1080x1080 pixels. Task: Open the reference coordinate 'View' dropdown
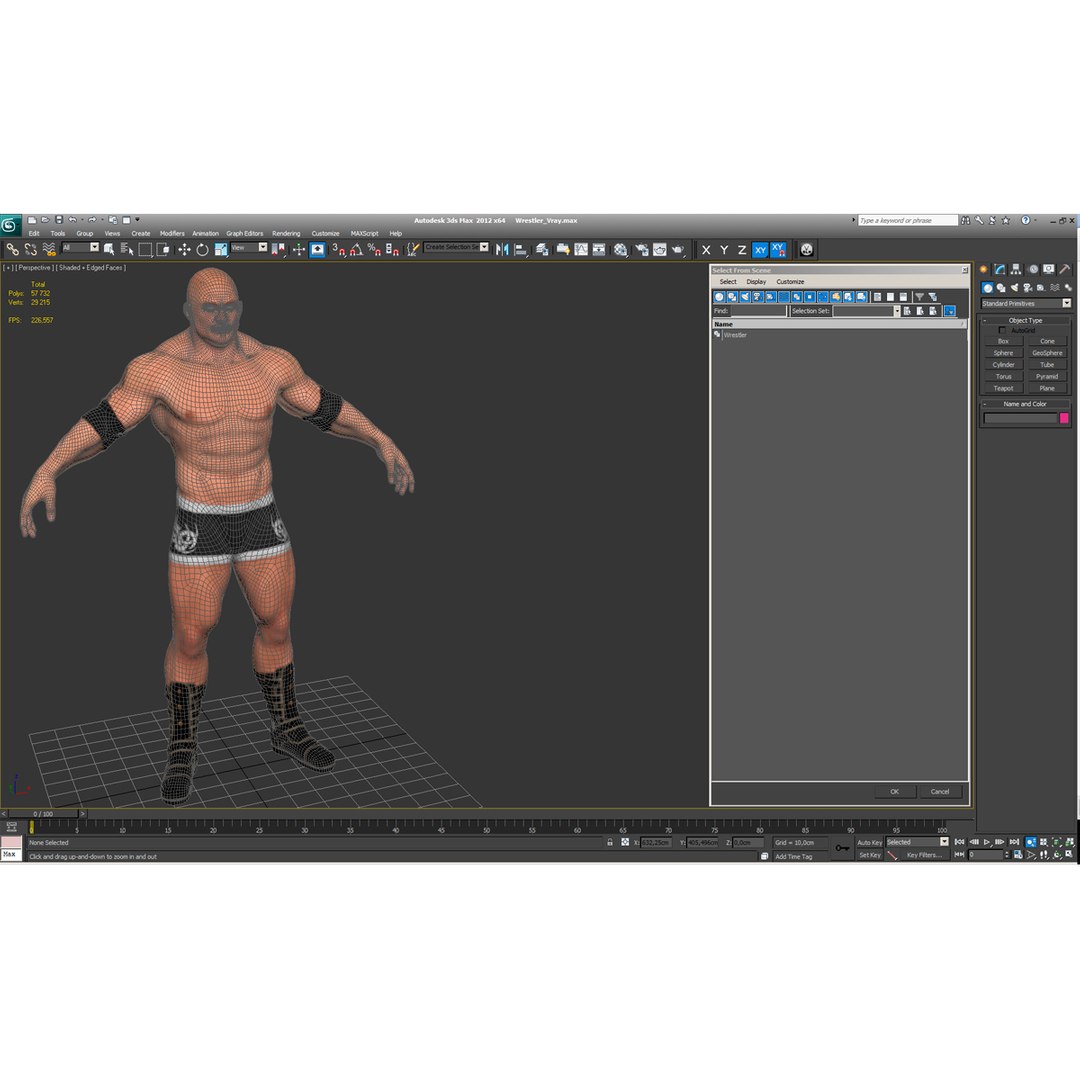[249, 247]
